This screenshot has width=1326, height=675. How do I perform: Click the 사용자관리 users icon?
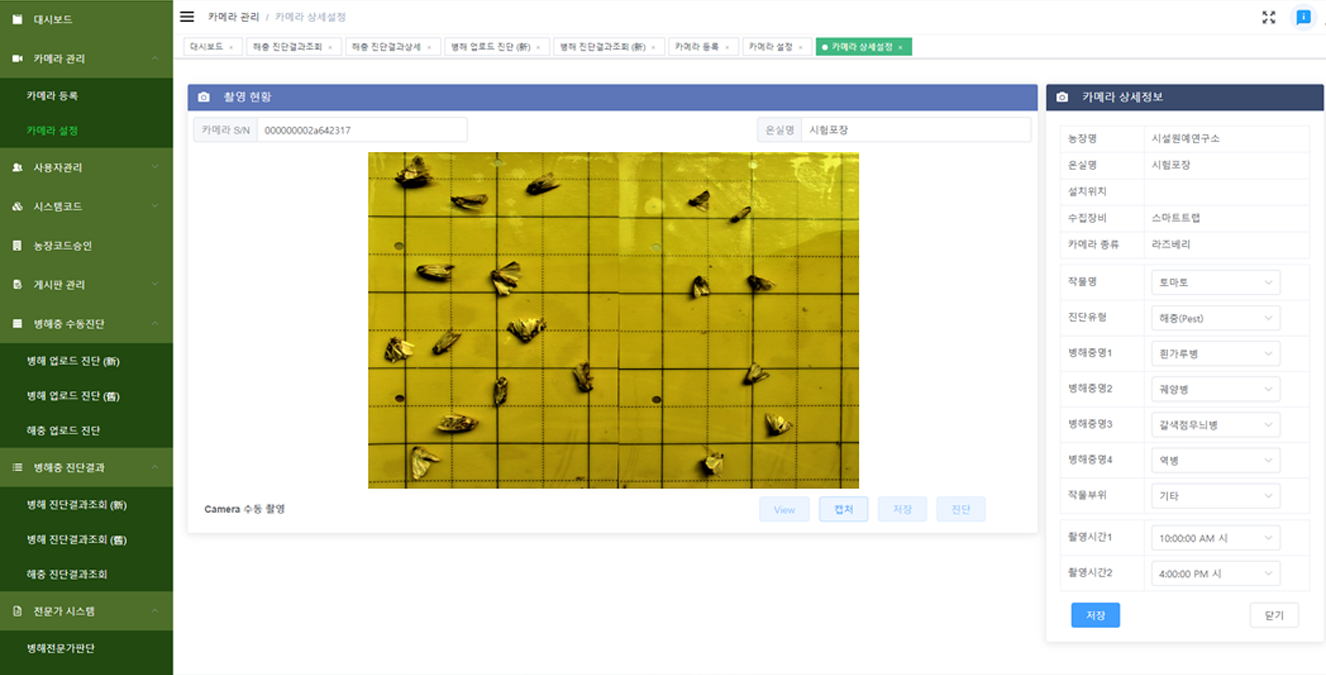click(17, 168)
